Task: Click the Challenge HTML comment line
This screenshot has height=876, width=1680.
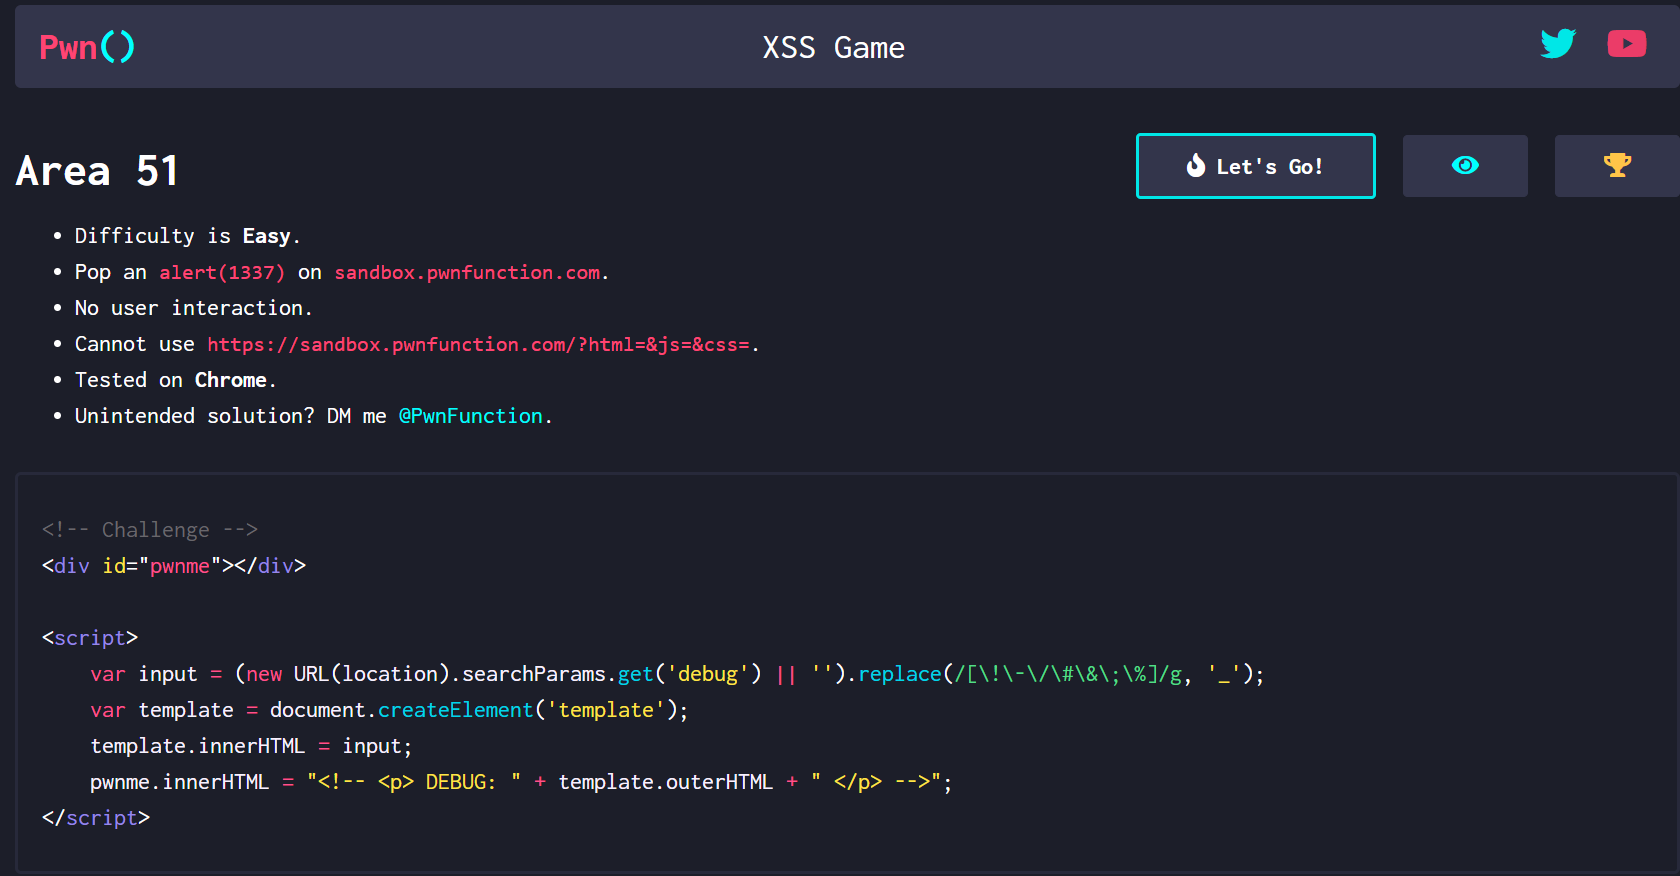Action: pyautogui.click(x=150, y=530)
